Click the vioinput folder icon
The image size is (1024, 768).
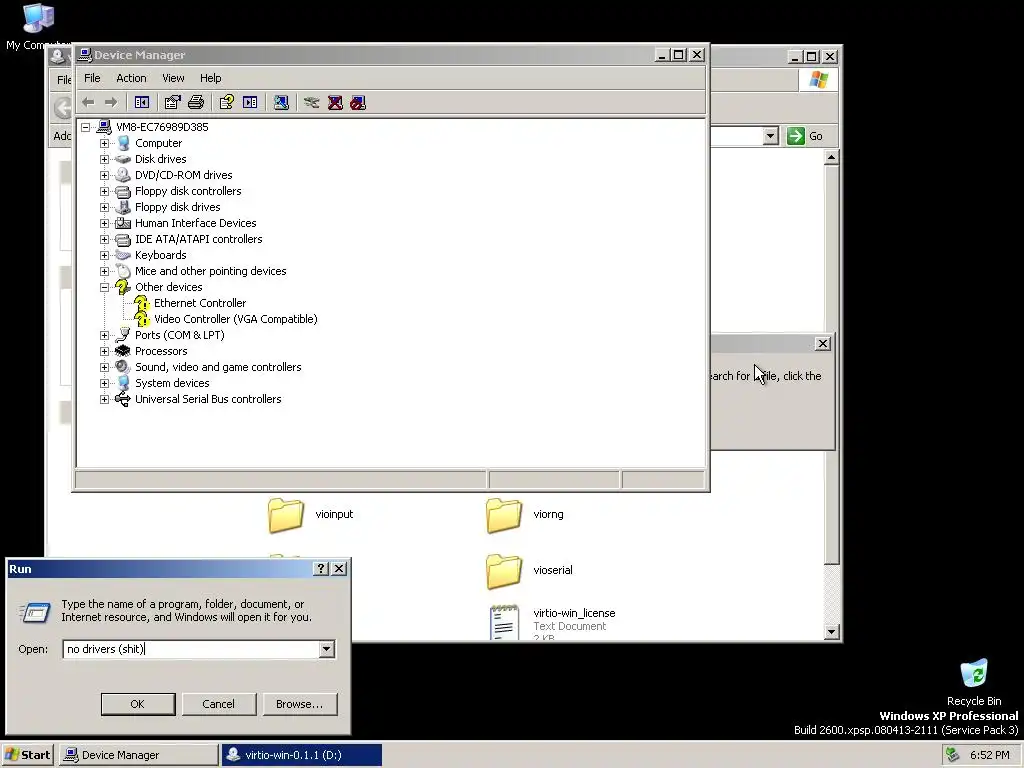tap(286, 515)
